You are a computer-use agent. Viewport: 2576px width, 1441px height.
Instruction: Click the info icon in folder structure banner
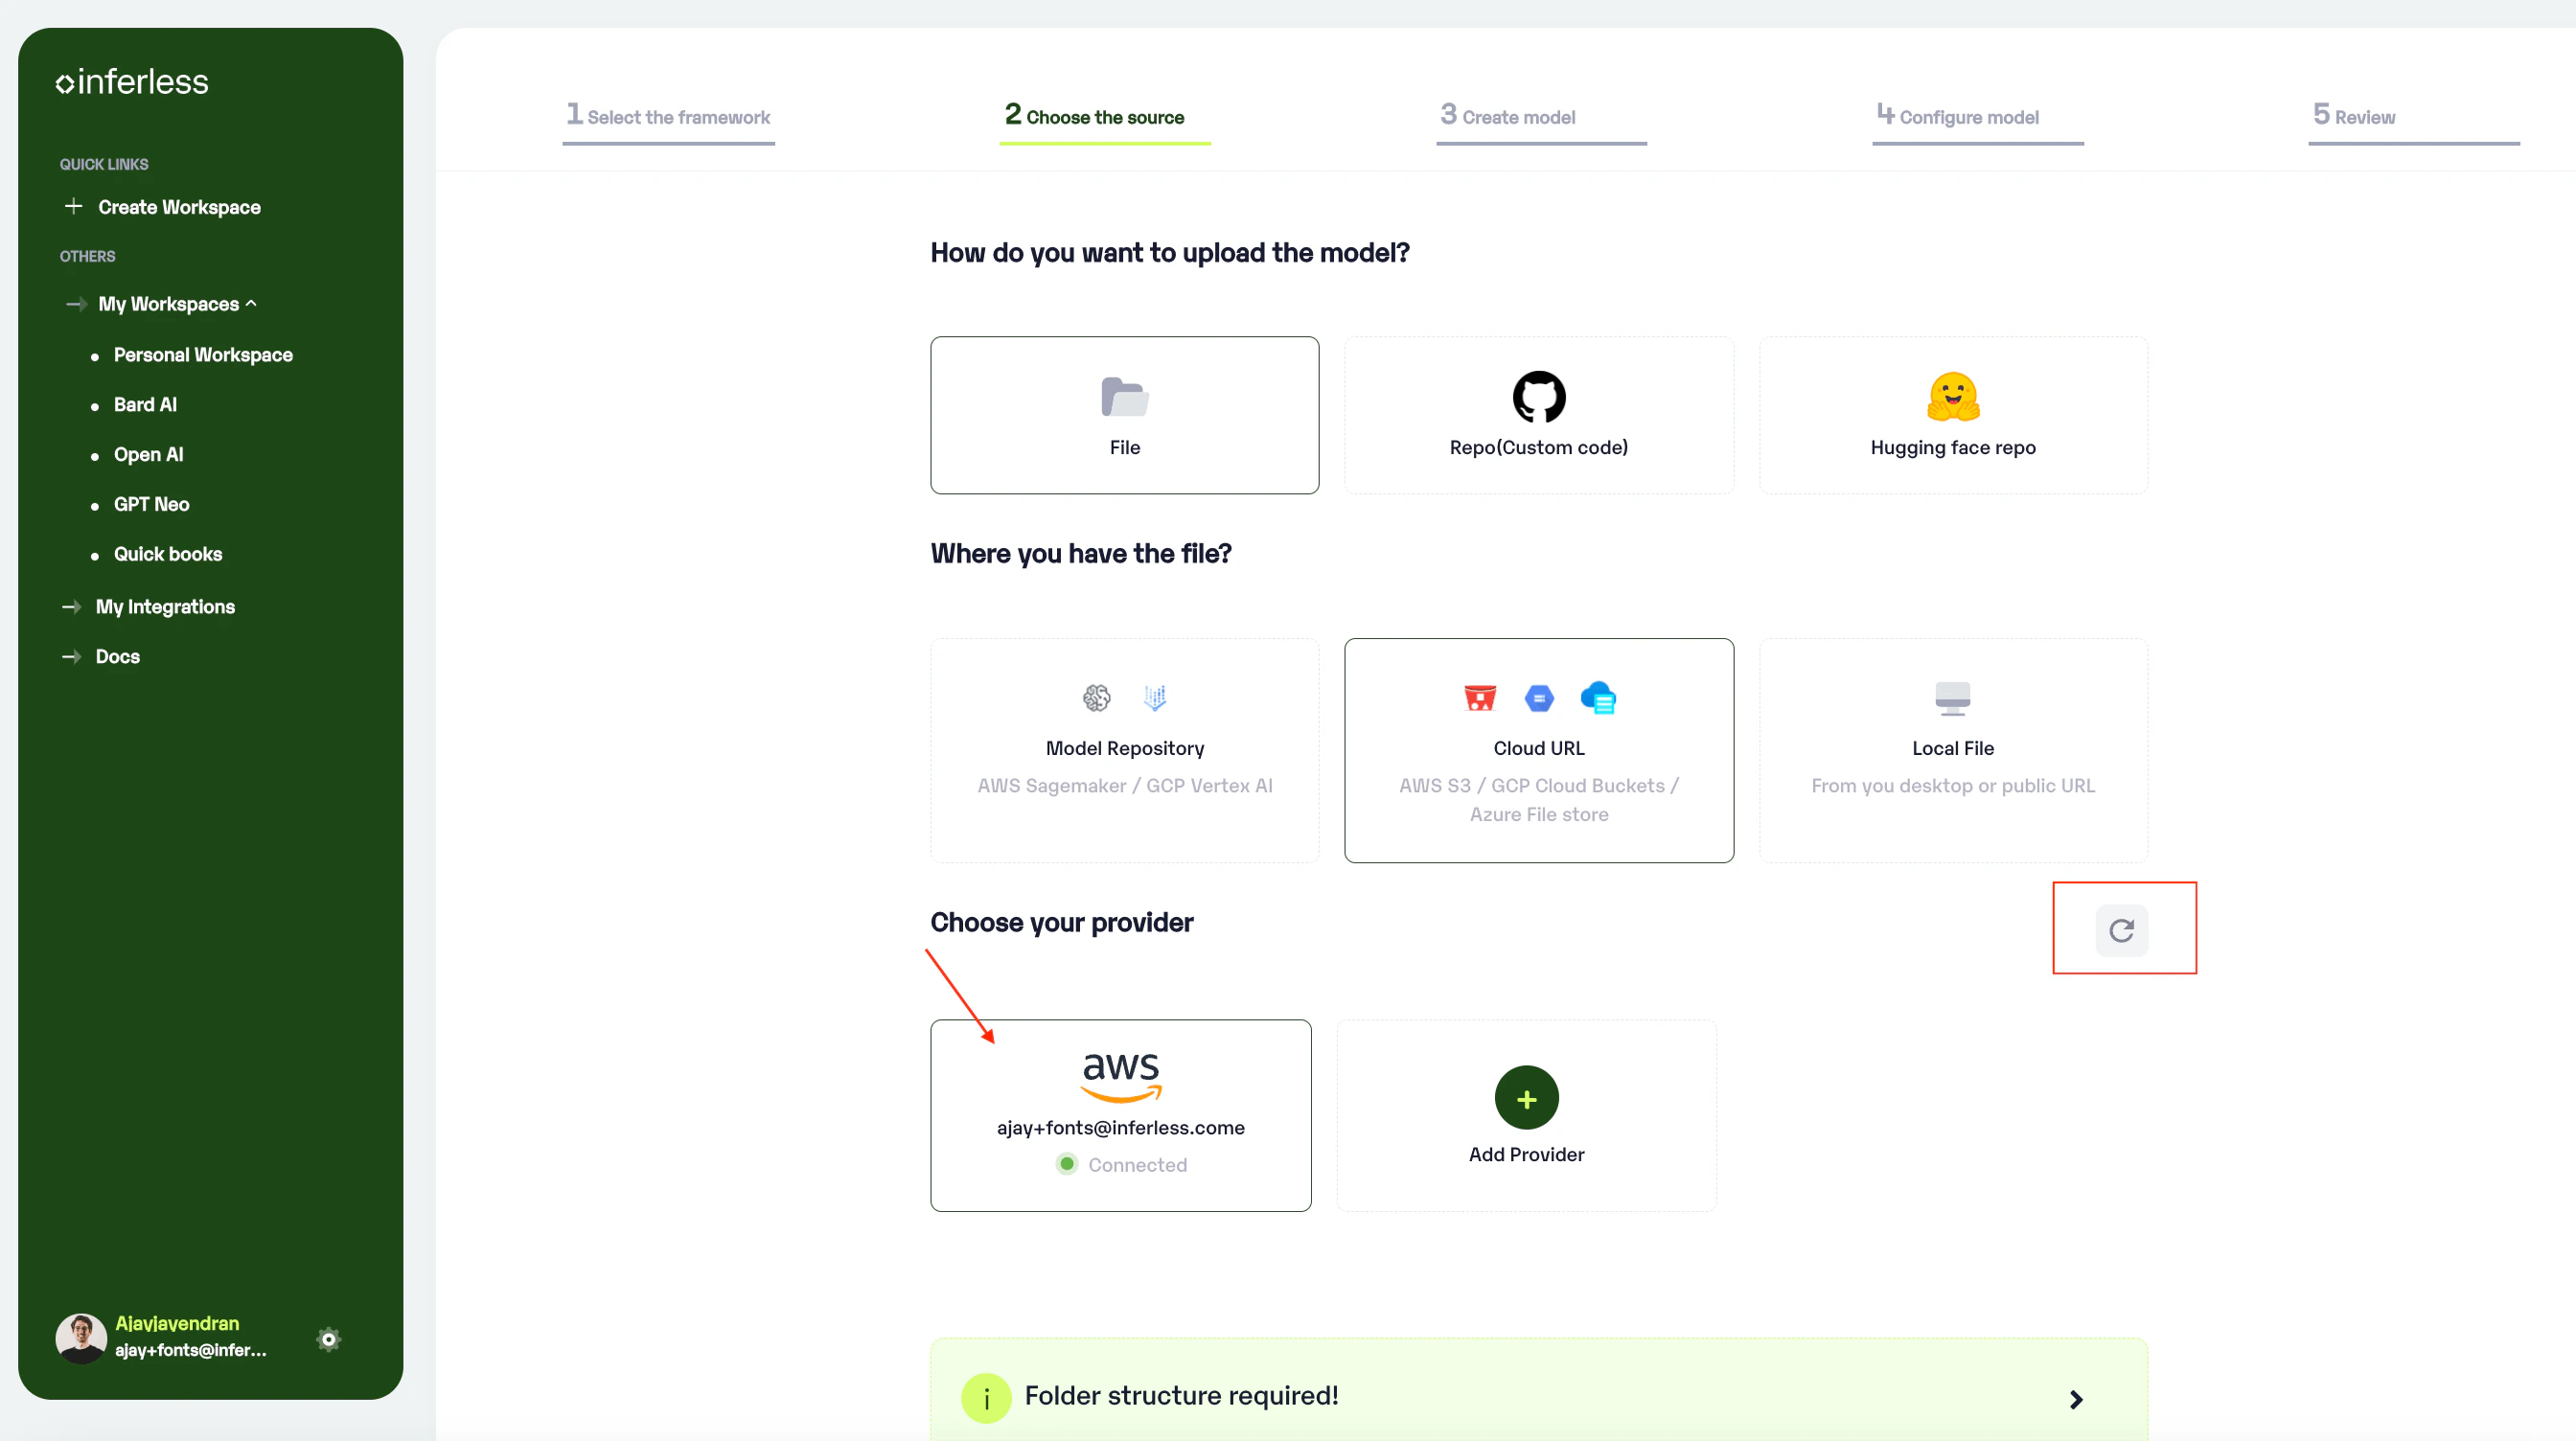tap(985, 1397)
